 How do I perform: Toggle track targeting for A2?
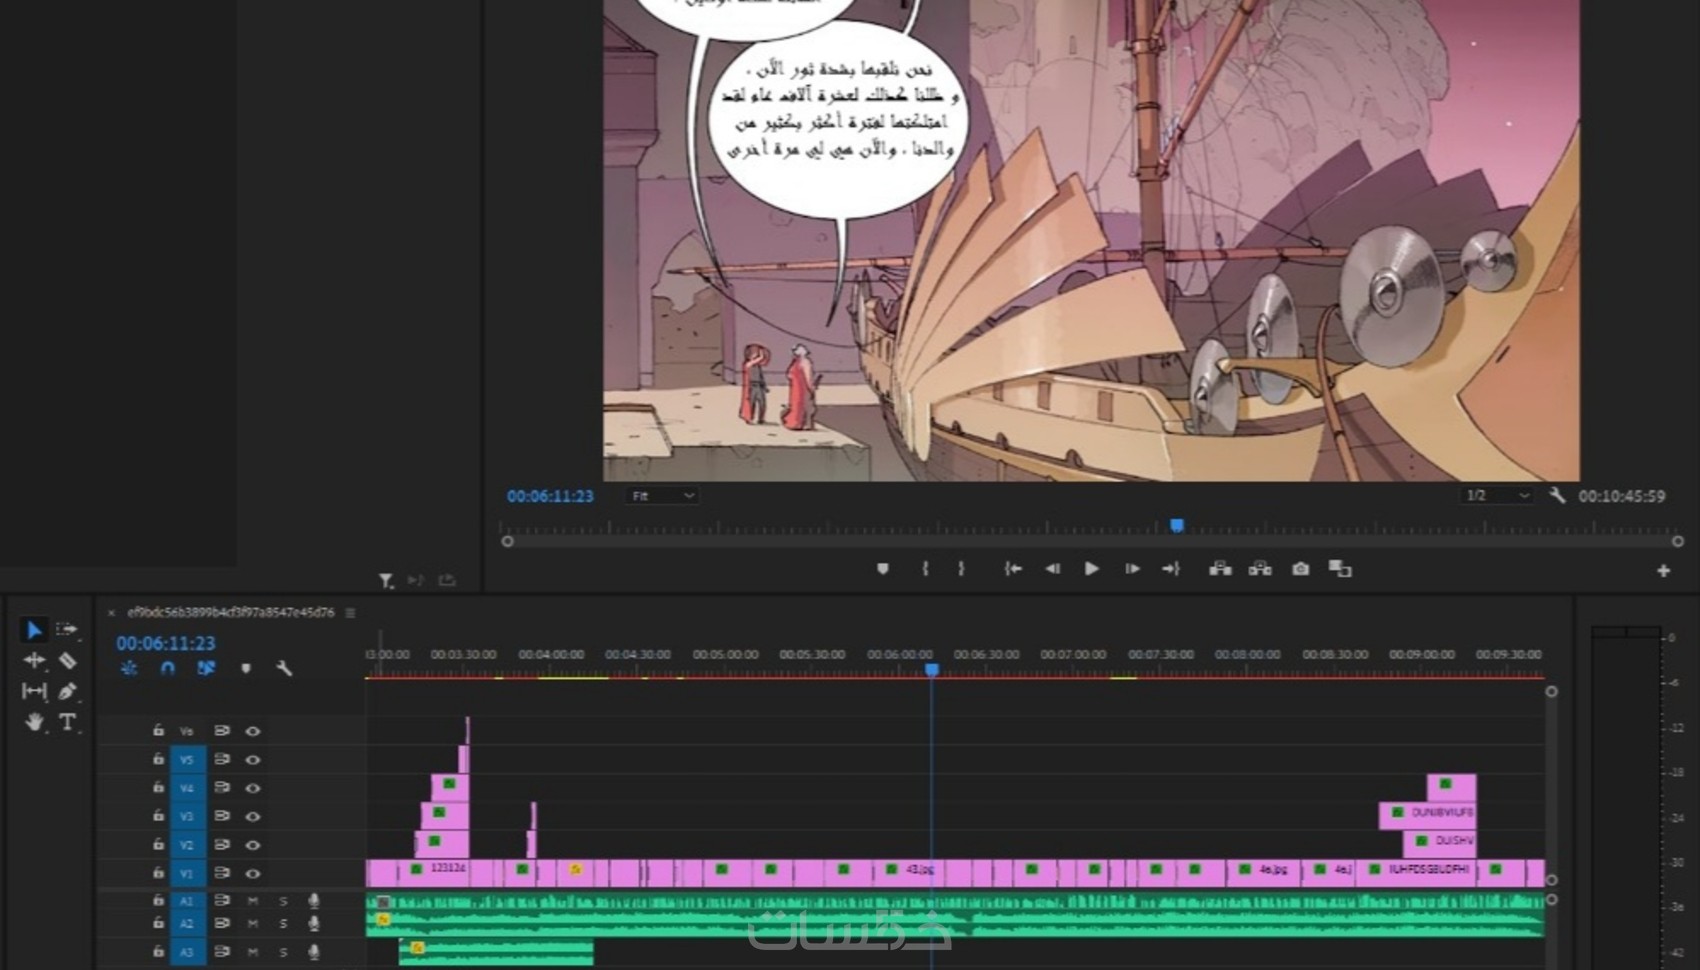[x=187, y=923]
